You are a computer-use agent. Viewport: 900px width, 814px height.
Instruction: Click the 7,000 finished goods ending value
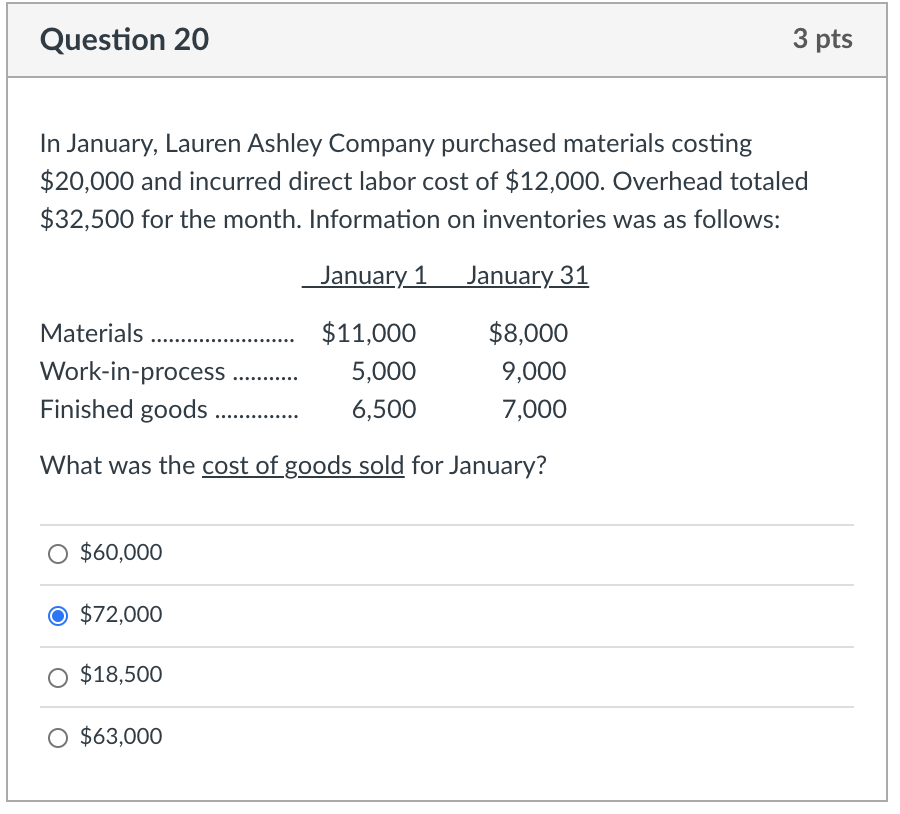coord(534,409)
